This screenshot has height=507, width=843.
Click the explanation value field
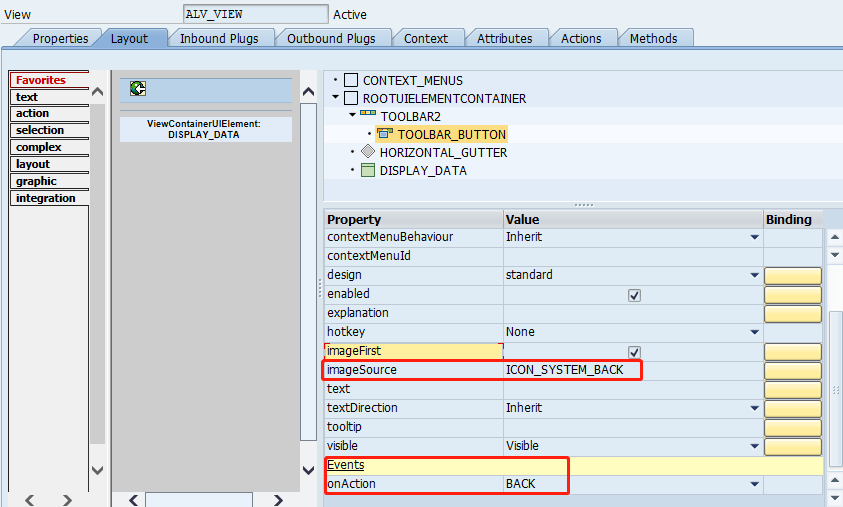[633, 313]
